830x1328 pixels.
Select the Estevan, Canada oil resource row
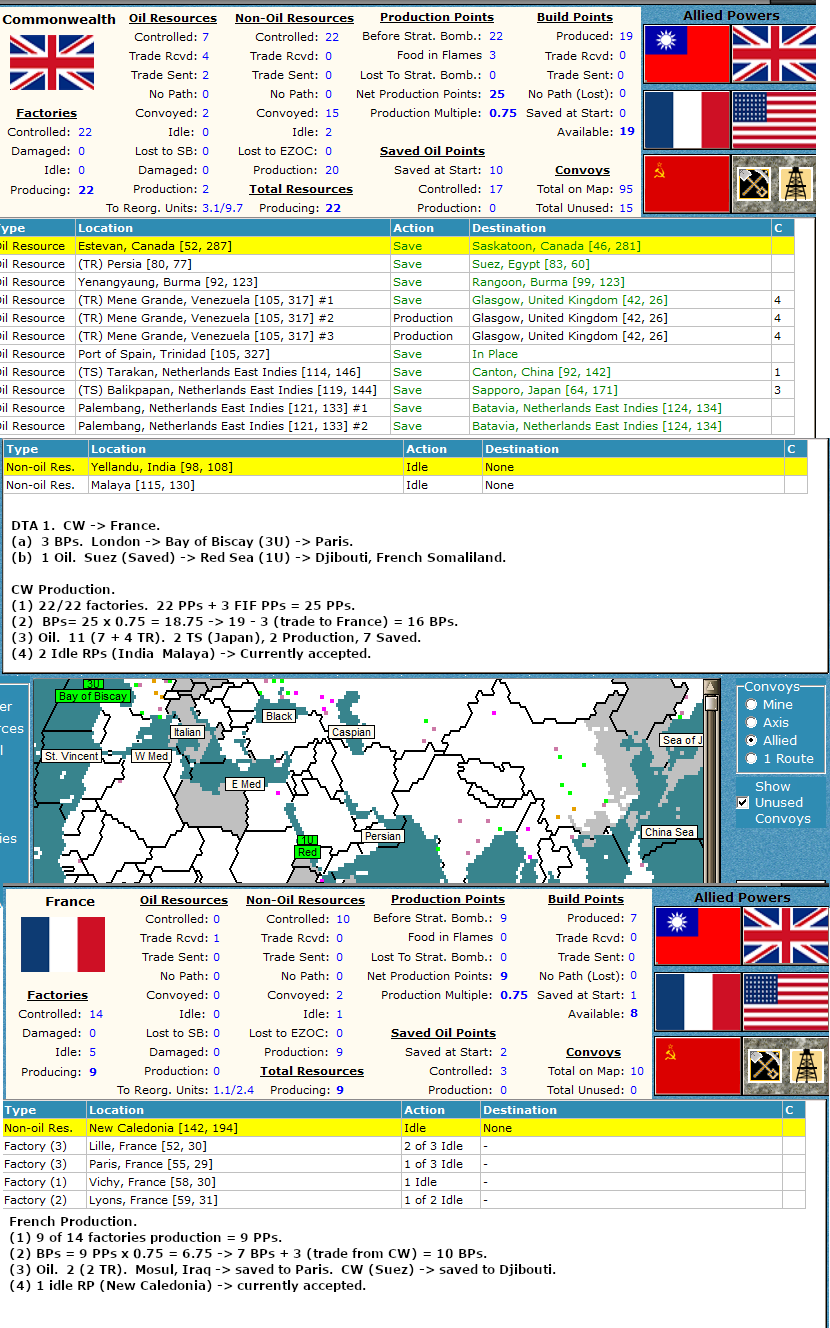coord(397,246)
